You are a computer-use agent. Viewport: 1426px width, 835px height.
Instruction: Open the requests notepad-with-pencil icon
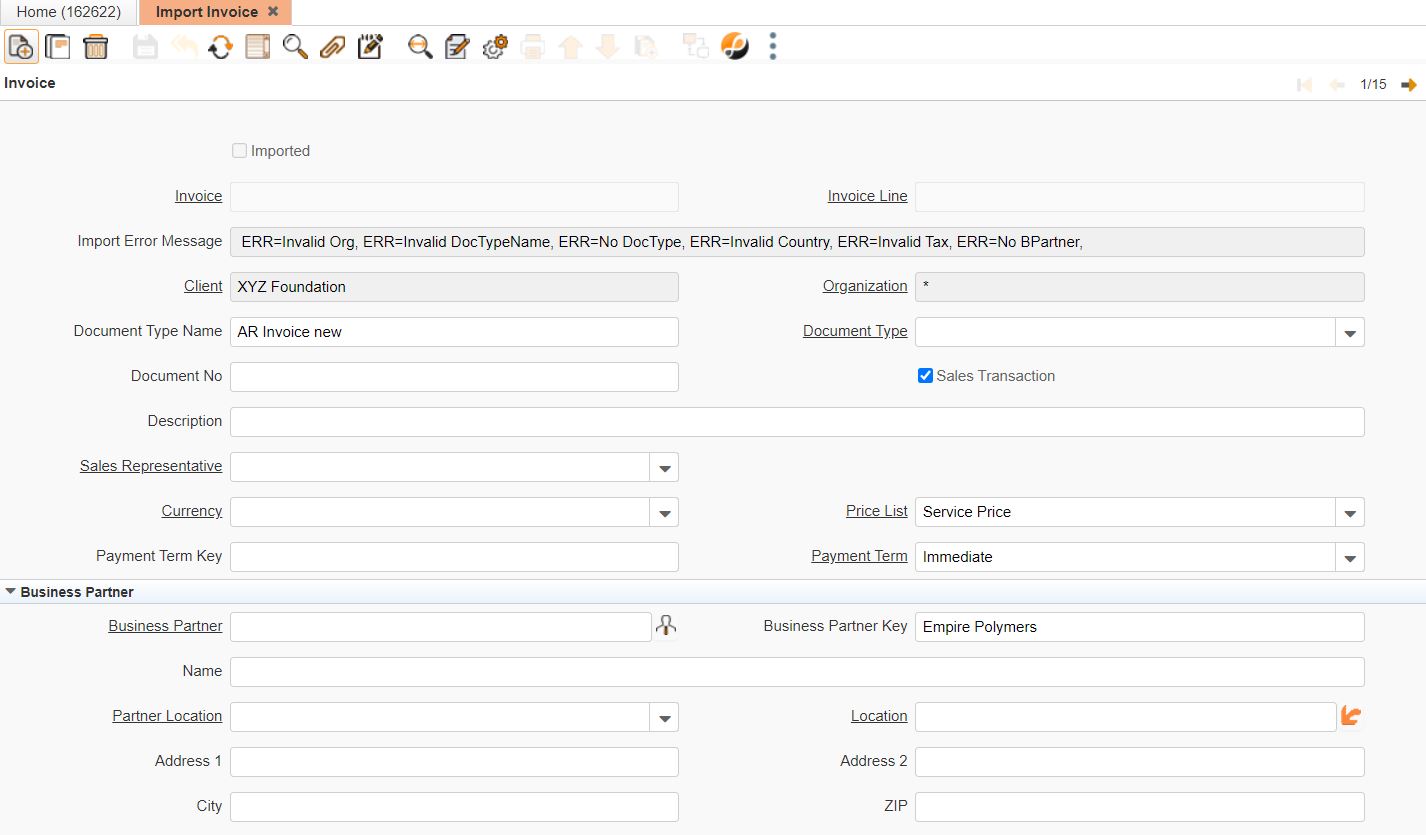pyautogui.click(x=457, y=46)
